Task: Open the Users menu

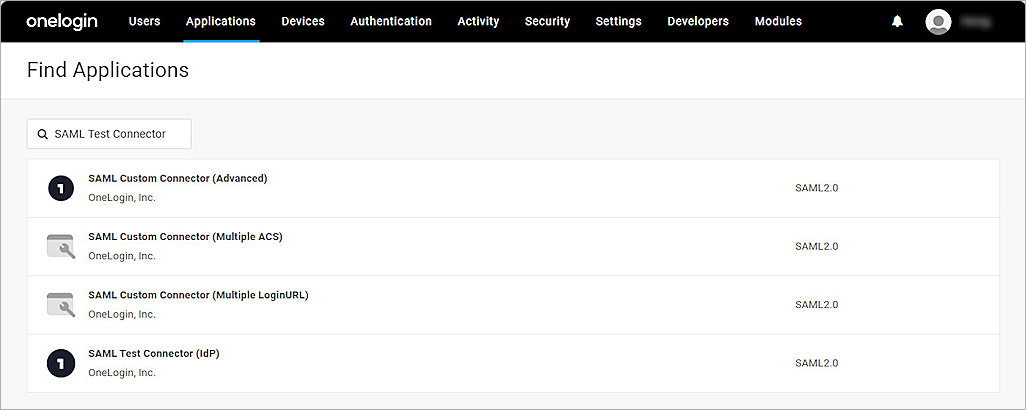Action: (145, 21)
